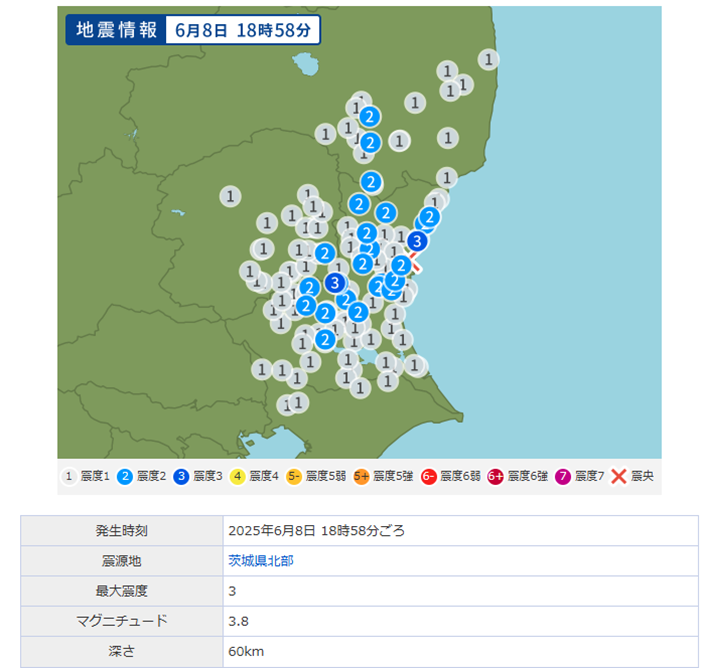The height and width of the screenshot is (668, 702).
Task: Open the 茨城県北部 epicenter link
Action: click(x=260, y=561)
